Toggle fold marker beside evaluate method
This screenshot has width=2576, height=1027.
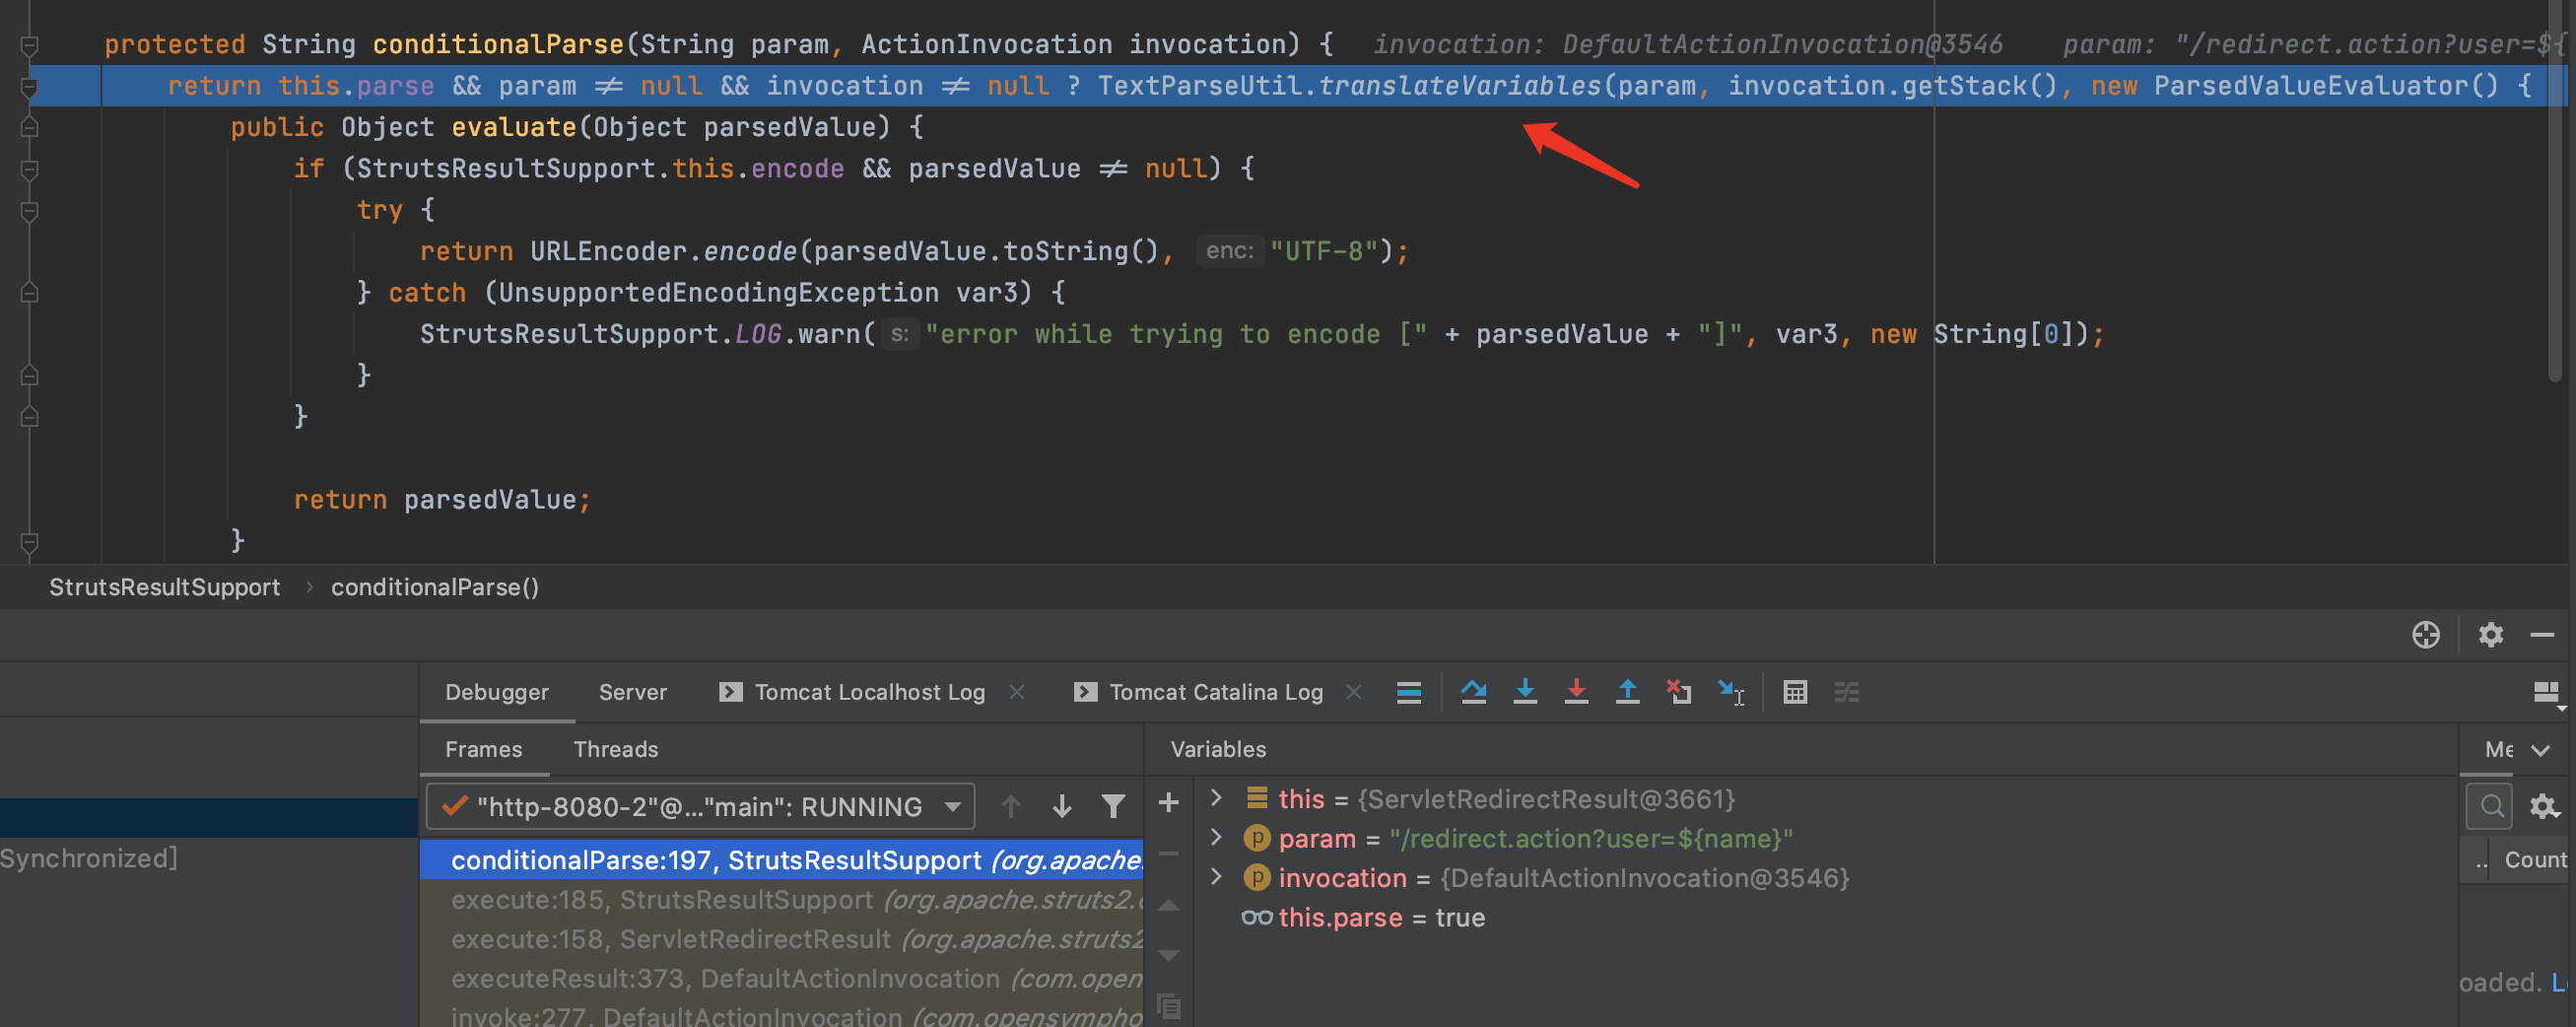[x=29, y=127]
